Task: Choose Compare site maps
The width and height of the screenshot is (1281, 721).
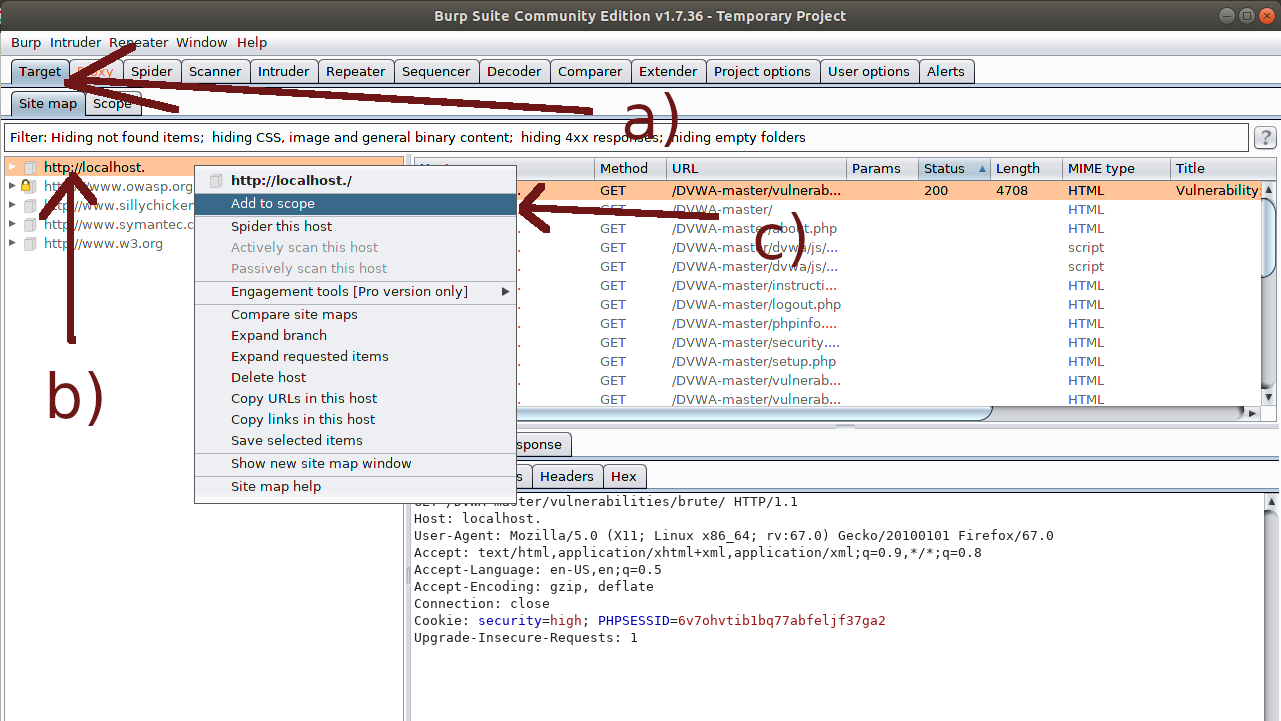Action: 356,315
